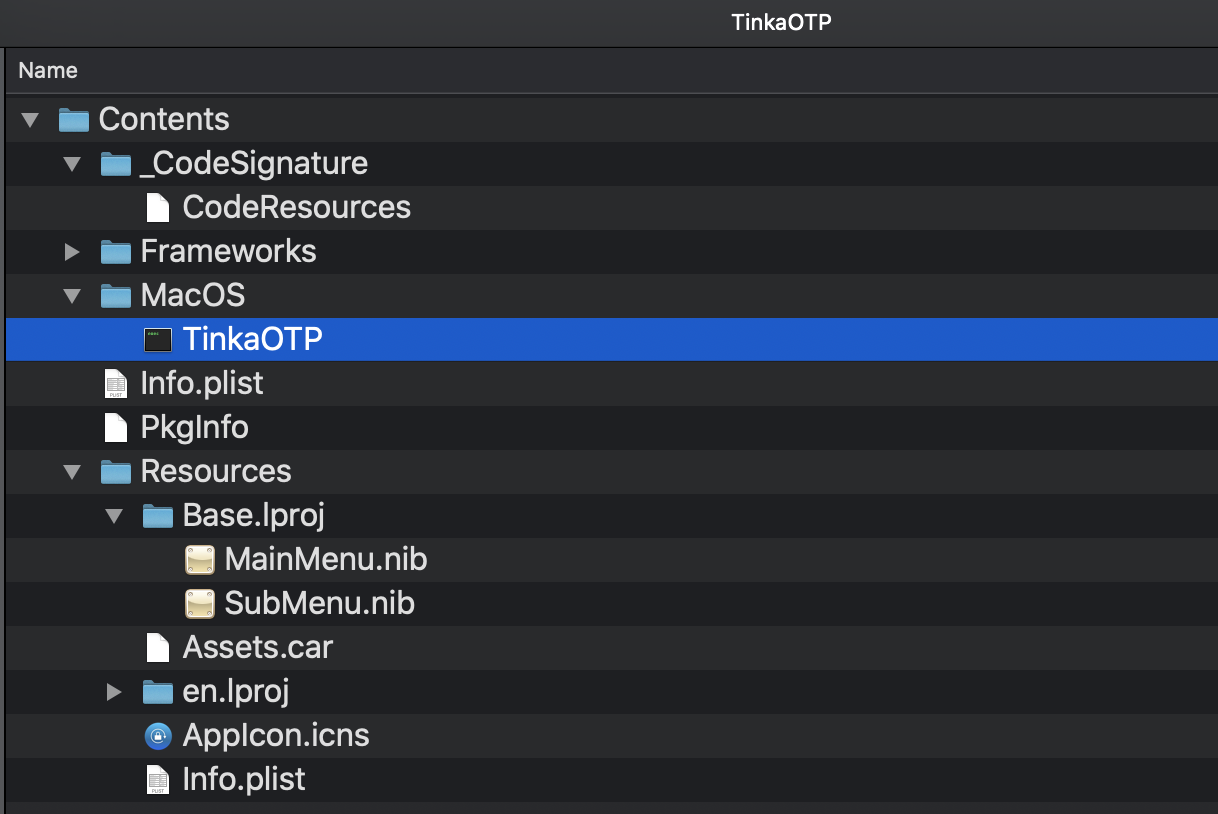Click the Info.plist icon below MacOS folder
1218x814 pixels.
(x=116, y=383)
